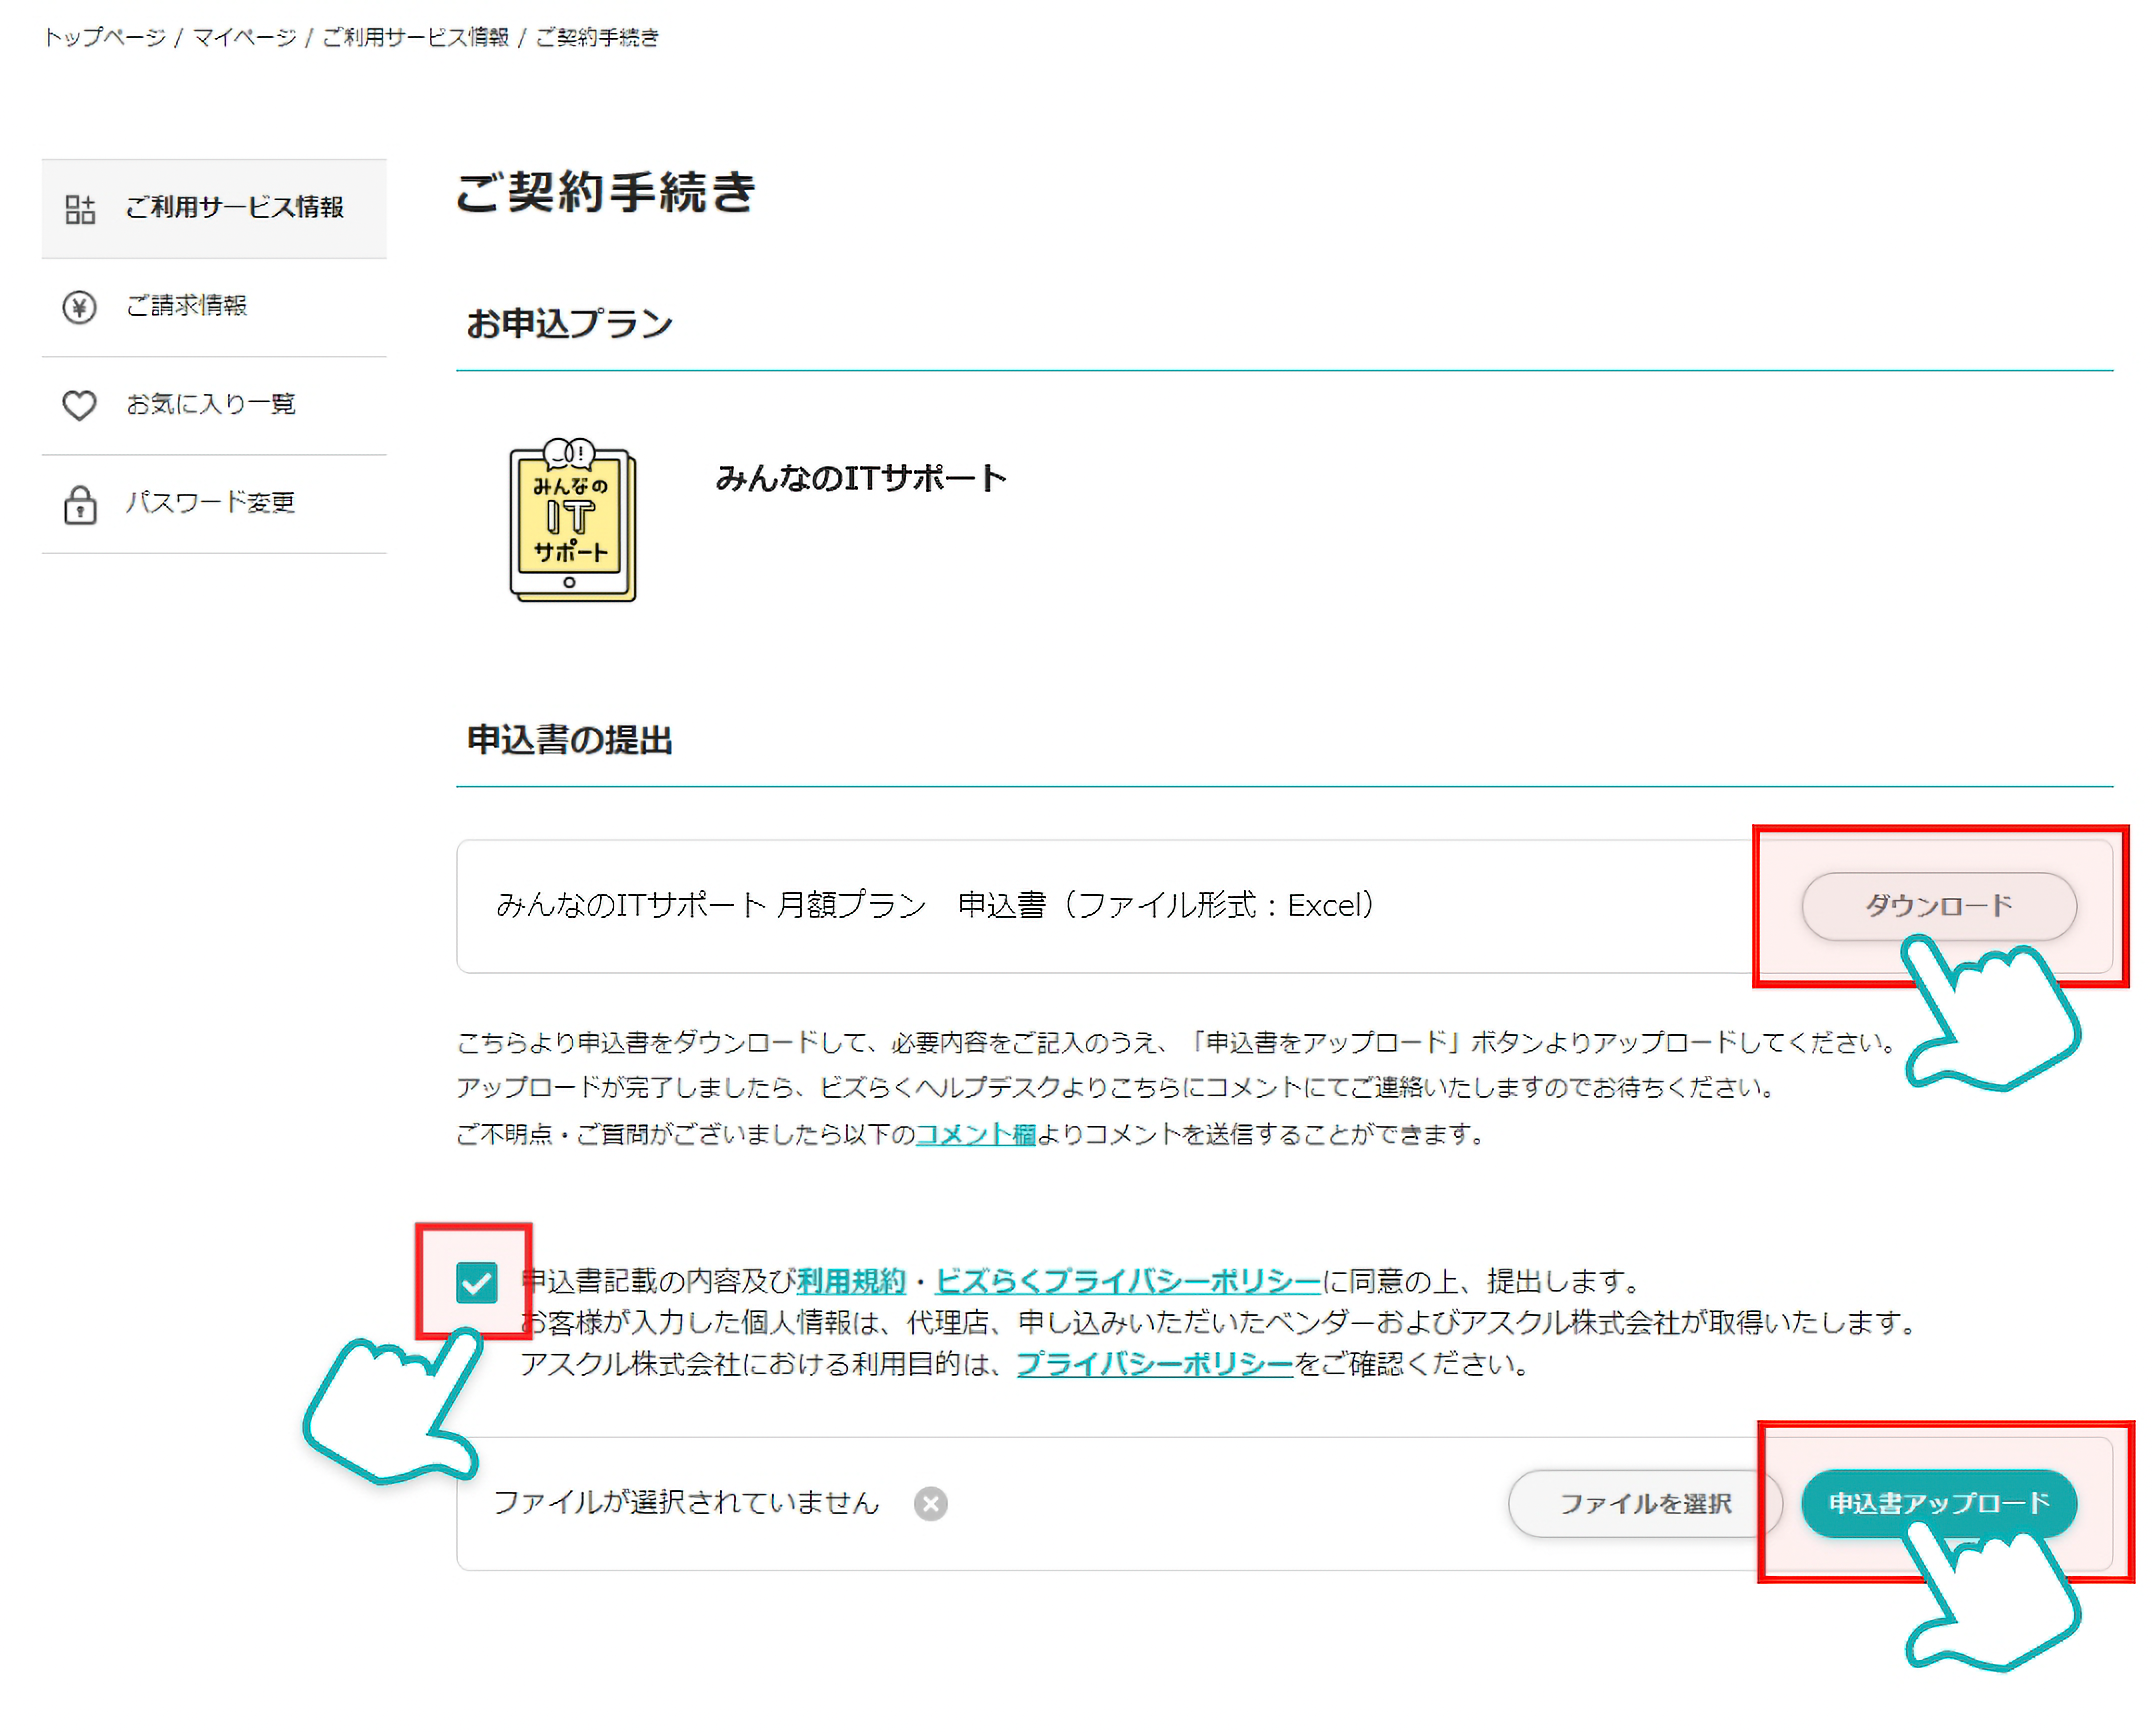Click the 申込書の提出 section heading
Screen dimensions: 2152x1734
click(569, 740)
